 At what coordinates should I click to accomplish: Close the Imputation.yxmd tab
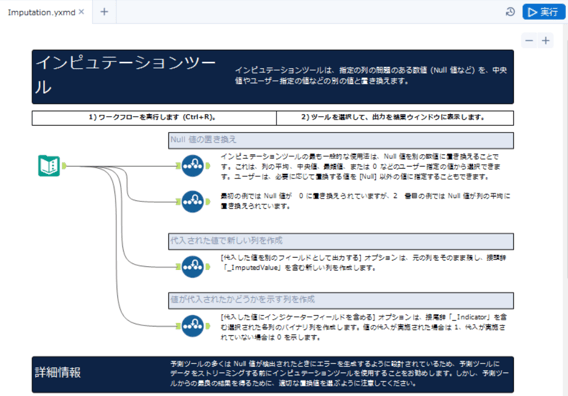point(82,12)
